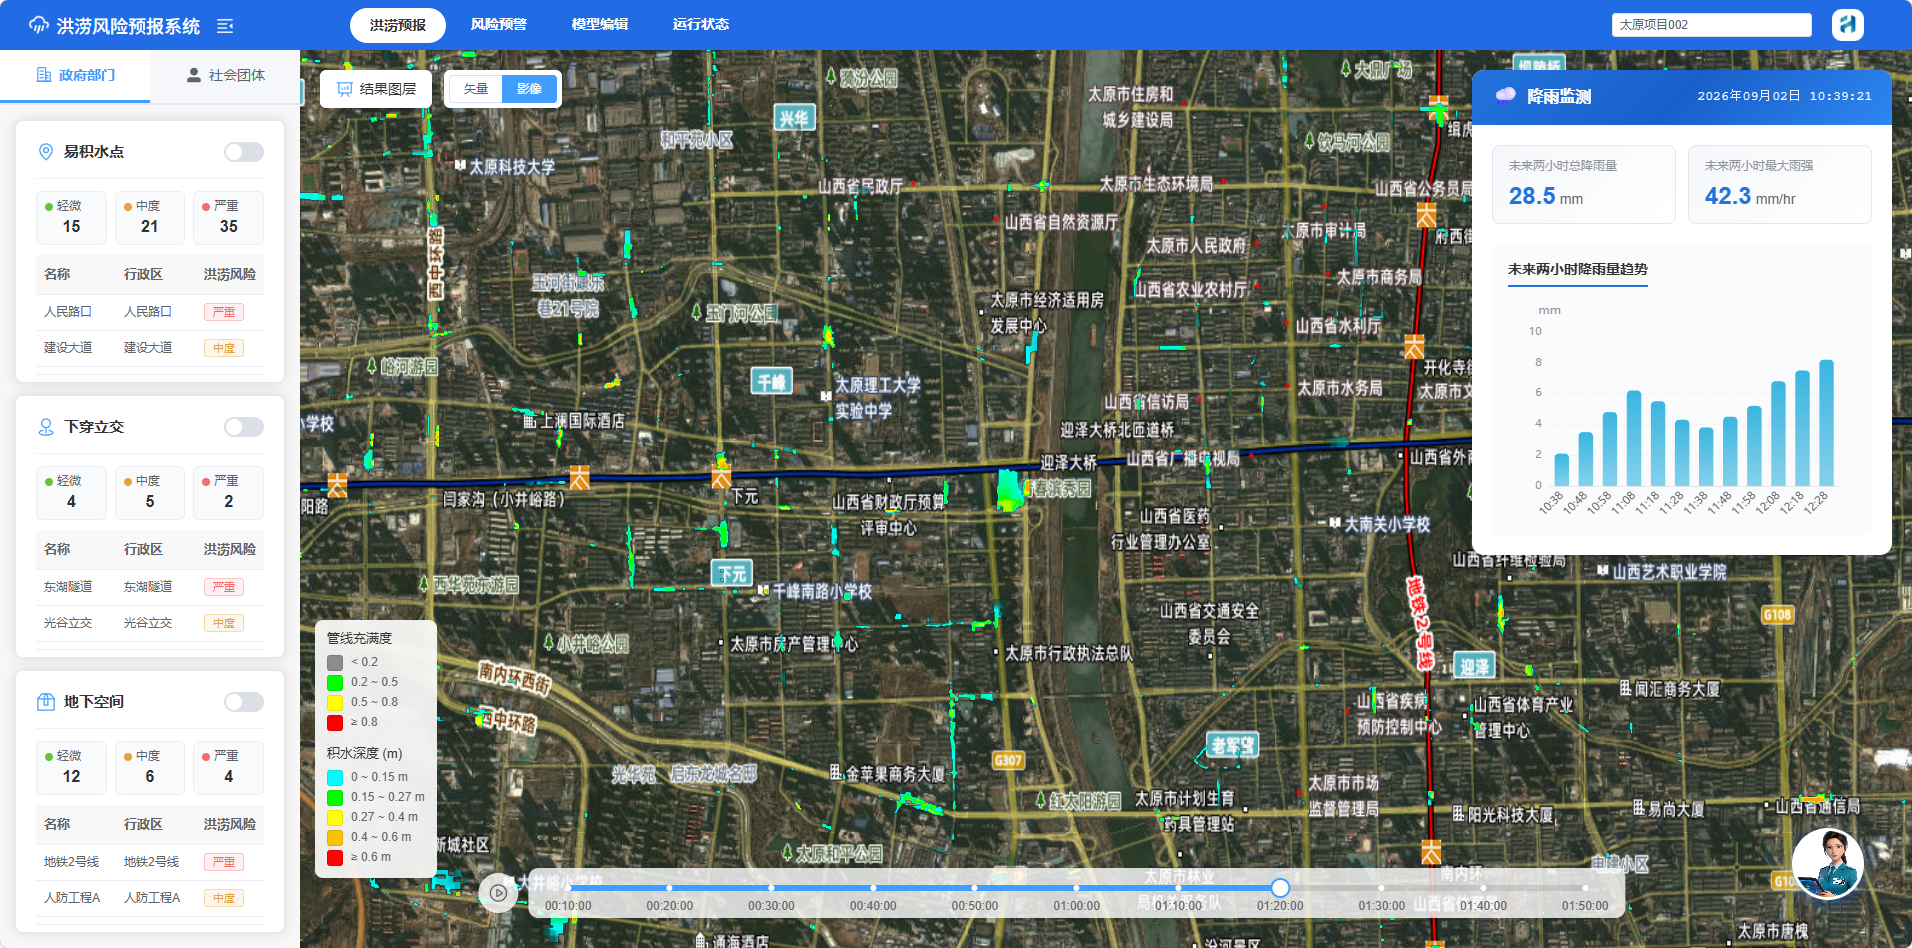Enable the 下穿立交 layer switch

244,427
